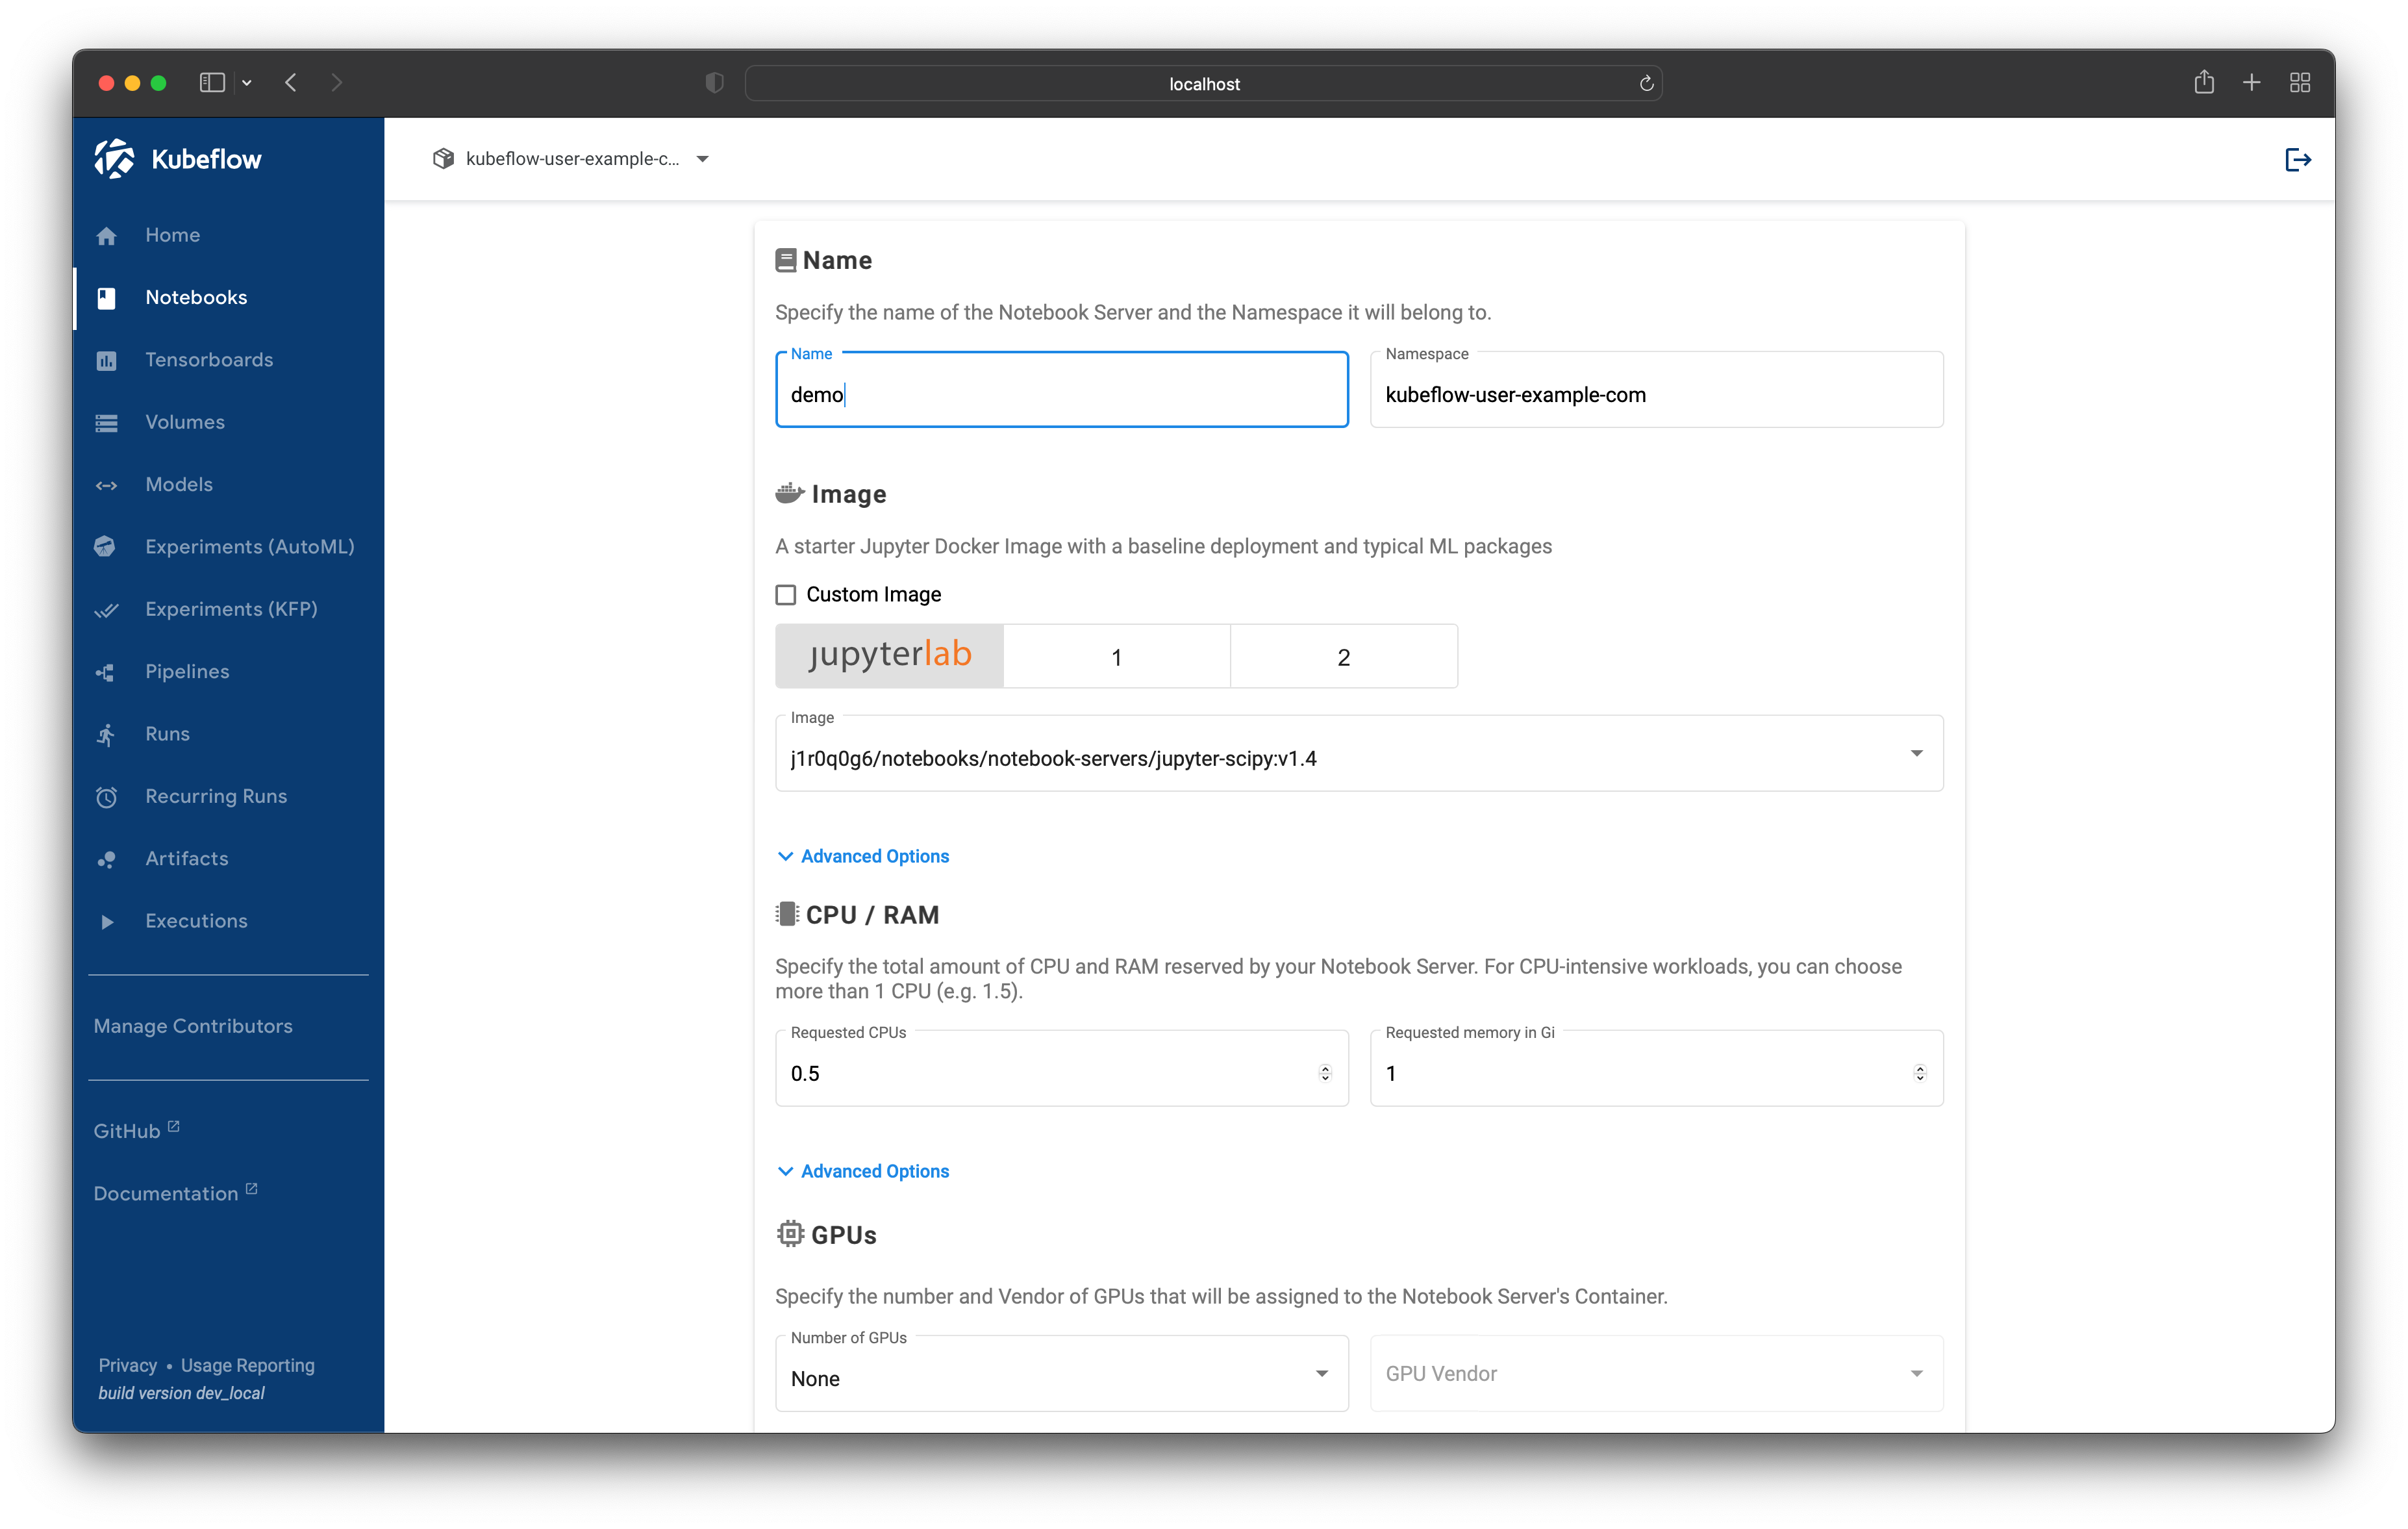Image resolution: width=2408 pixels, height=1529 pixels.
Task: Select the Notebooks icon in the sidebar
Action: pos(107,297)
